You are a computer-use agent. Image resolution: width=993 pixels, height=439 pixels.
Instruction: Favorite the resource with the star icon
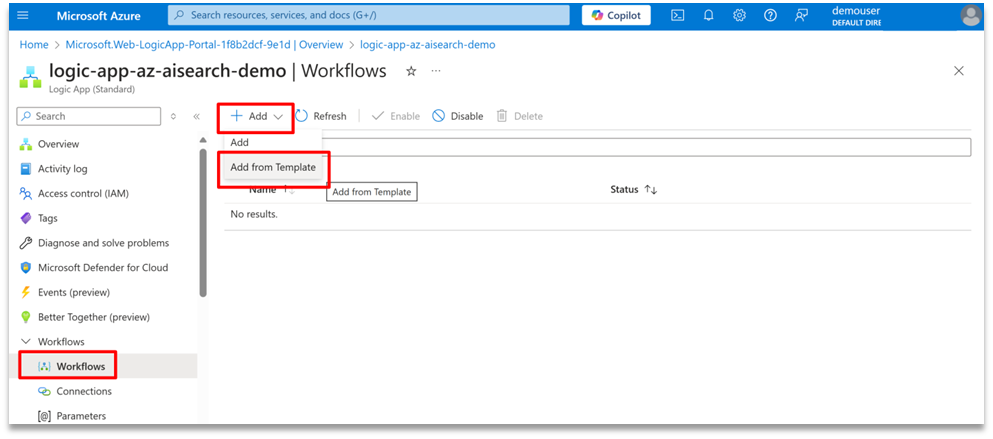pos(411,71)
